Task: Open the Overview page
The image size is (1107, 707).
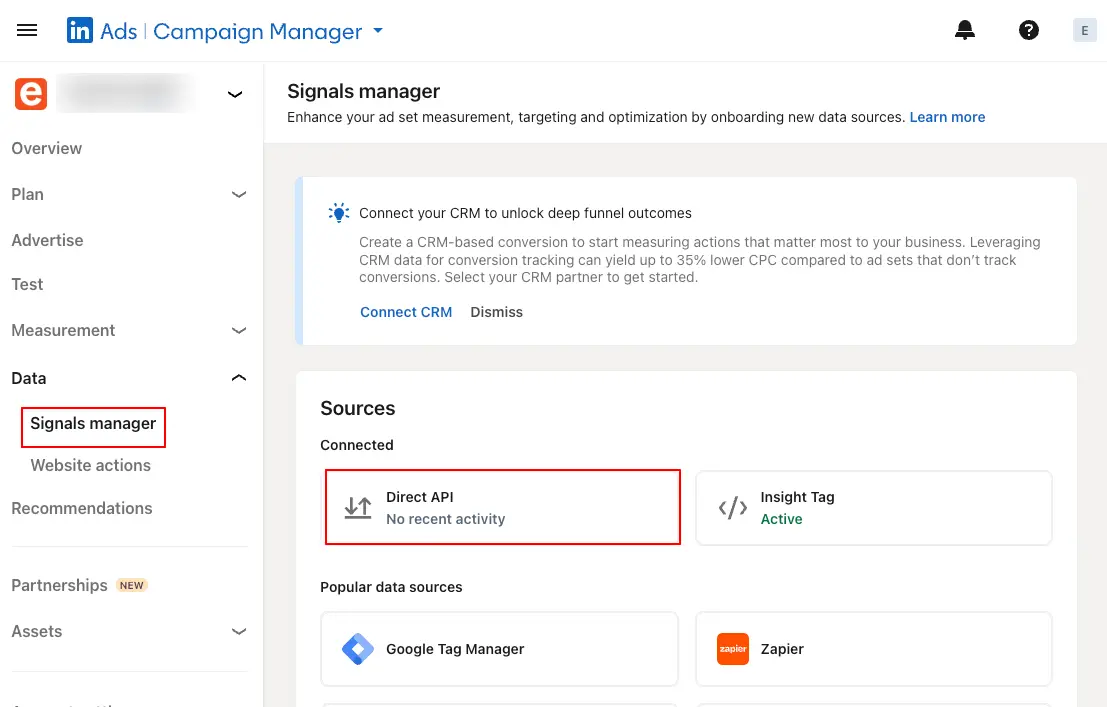Action: [47, 148]
